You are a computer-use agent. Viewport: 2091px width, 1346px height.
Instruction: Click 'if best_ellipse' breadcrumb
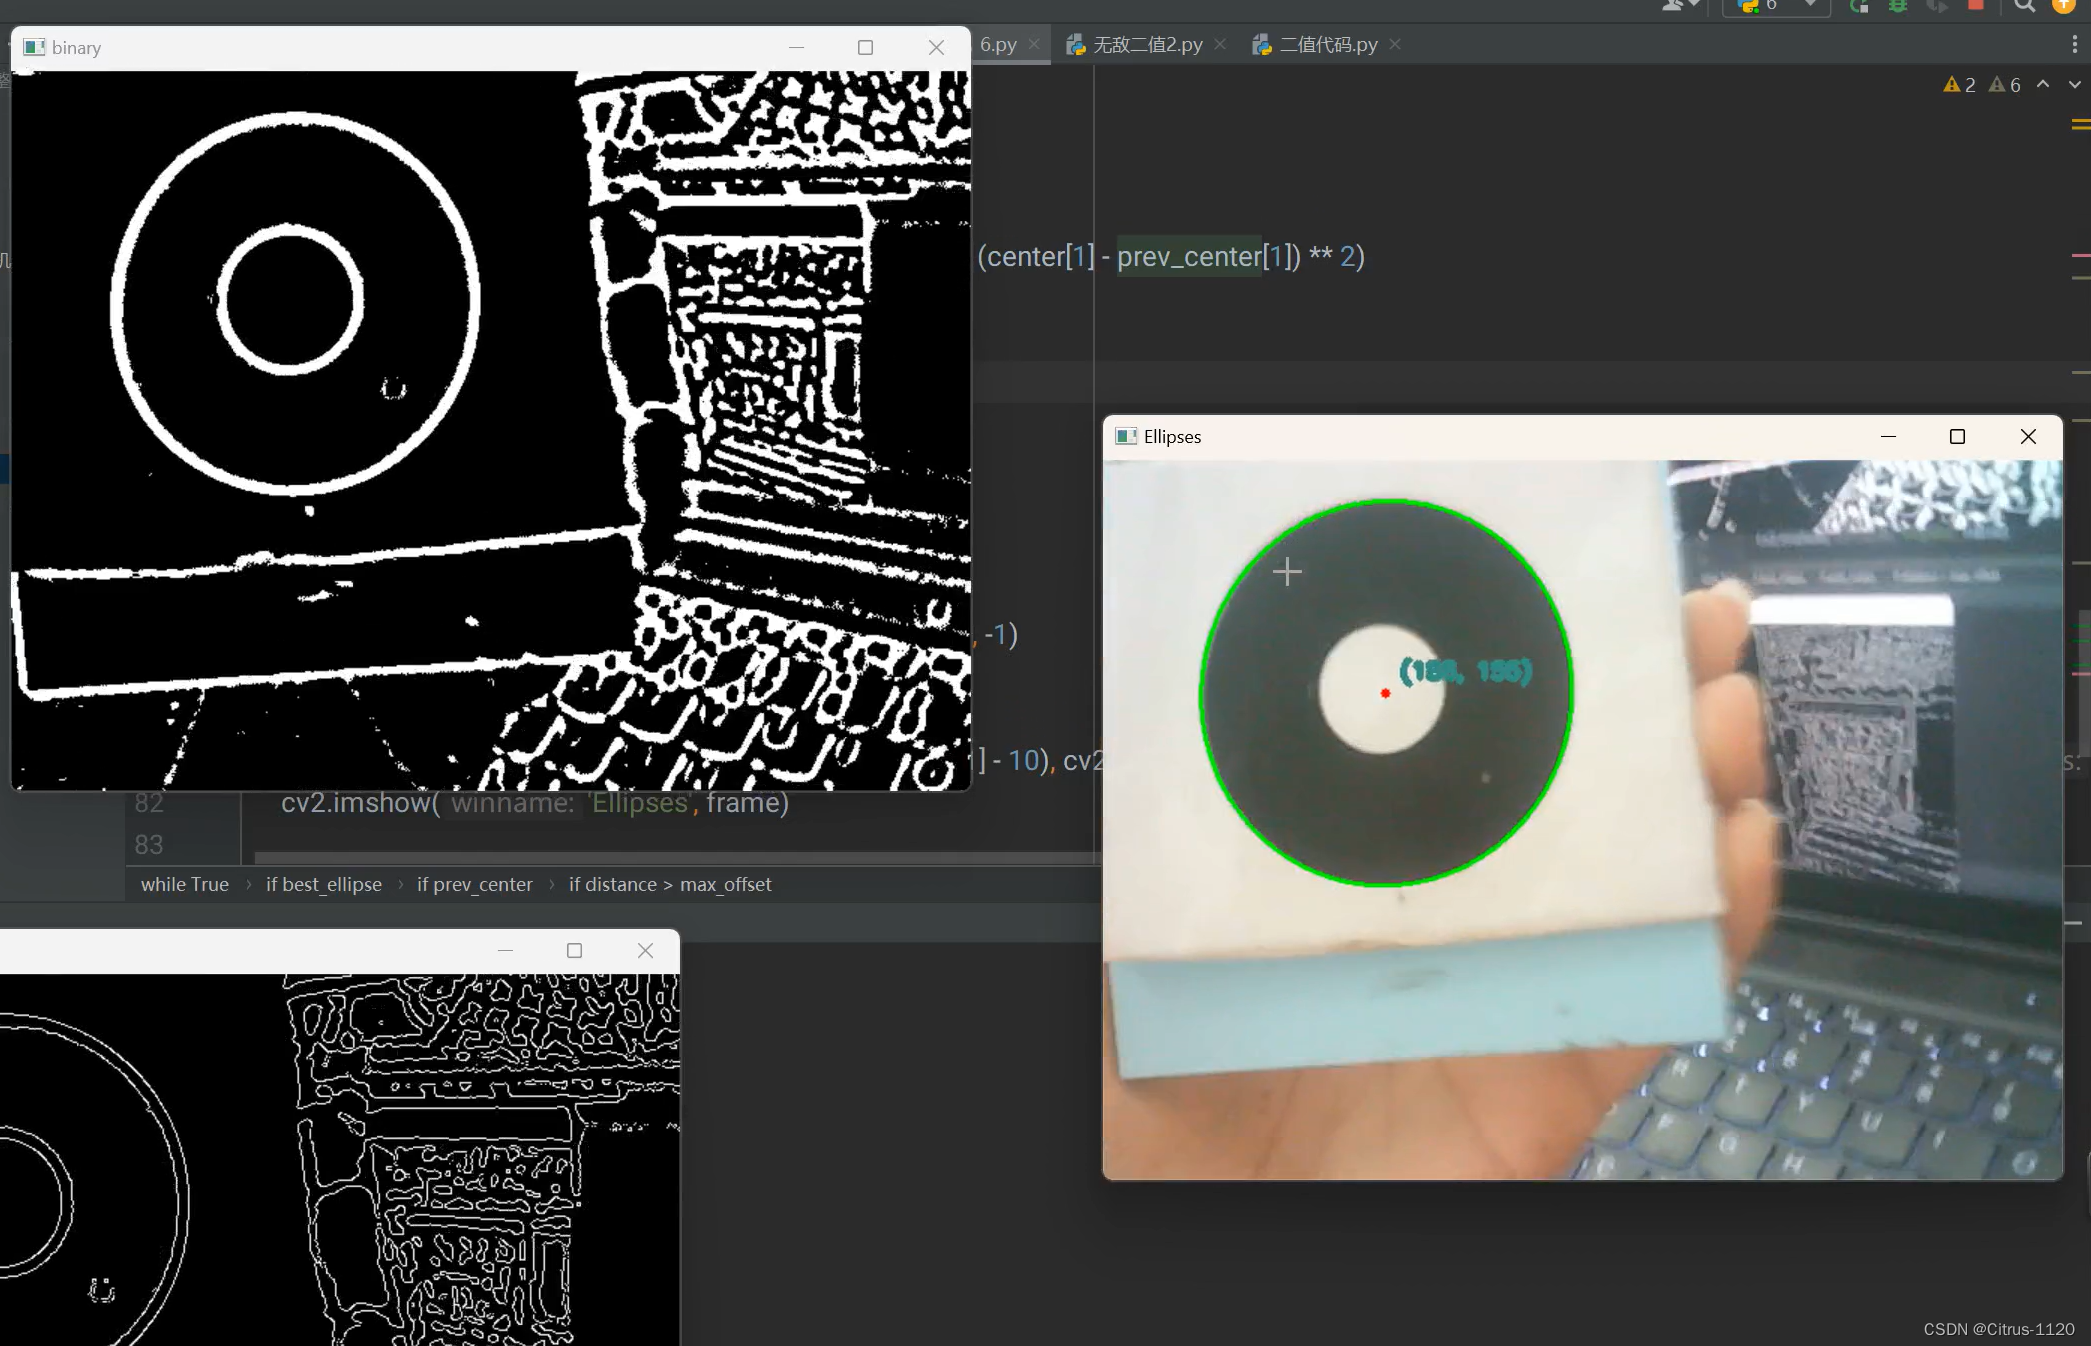(323, 884)
